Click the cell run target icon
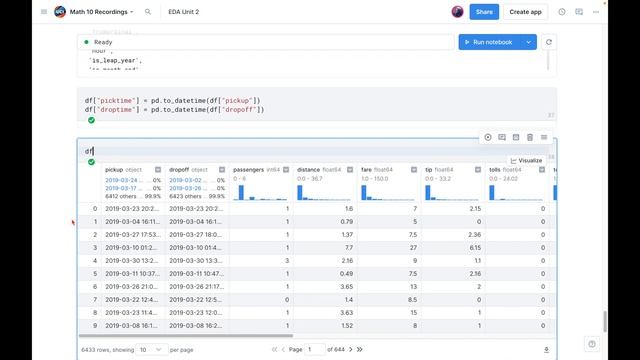This screenshot has height=360, width=640. click(x=488, y=138)
